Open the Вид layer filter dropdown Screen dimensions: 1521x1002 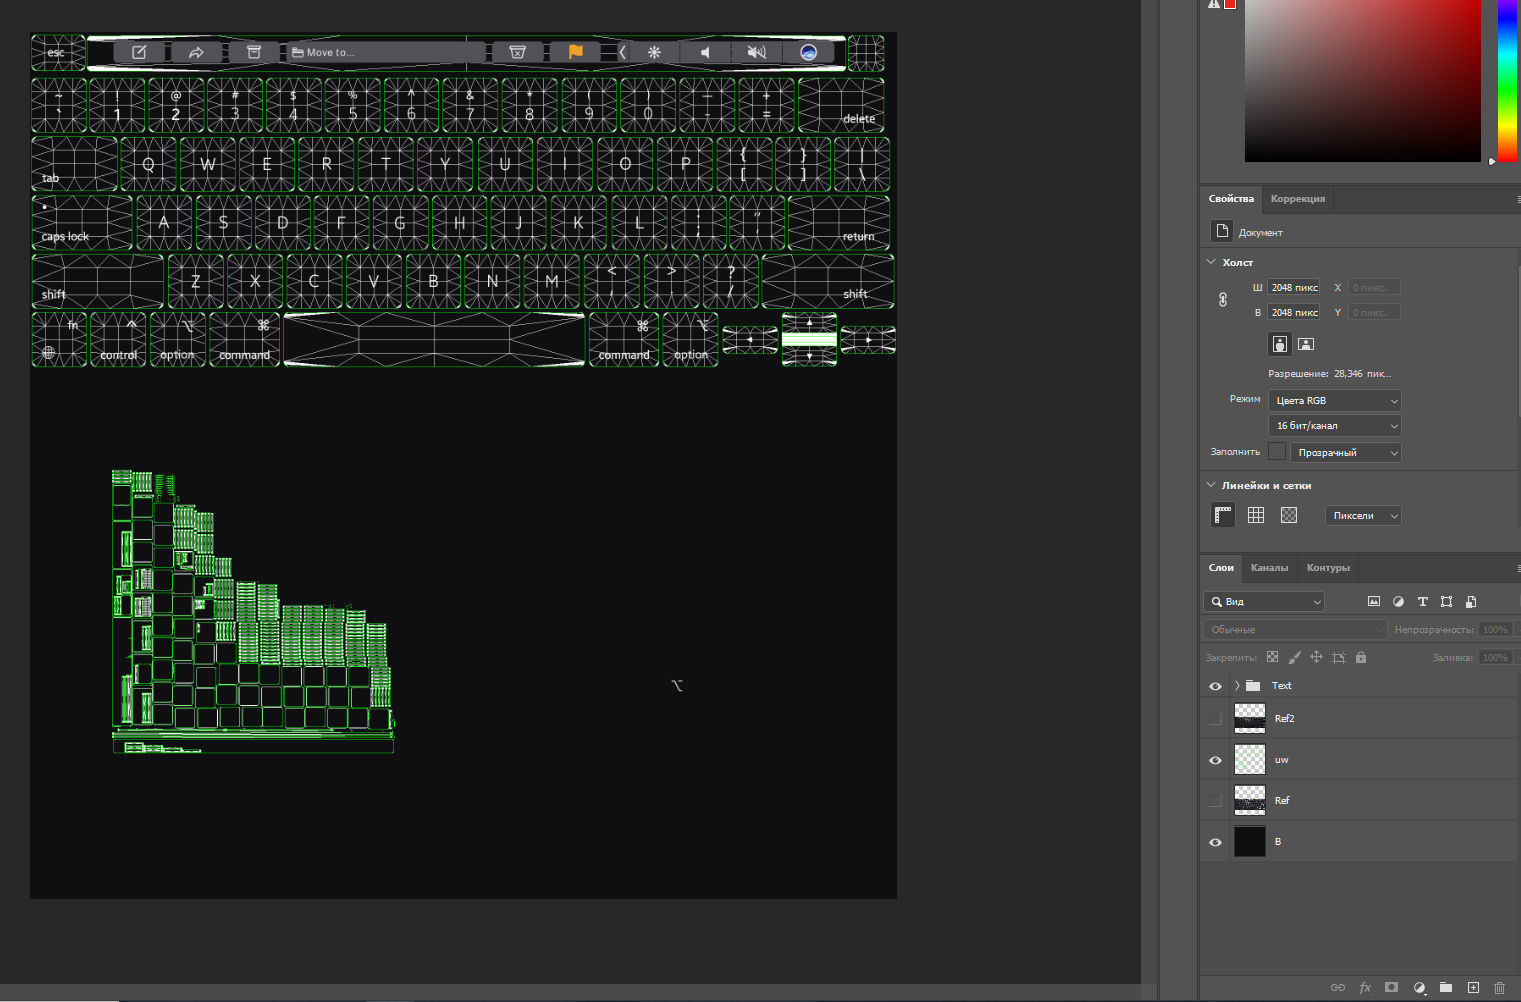[1264, 601]
